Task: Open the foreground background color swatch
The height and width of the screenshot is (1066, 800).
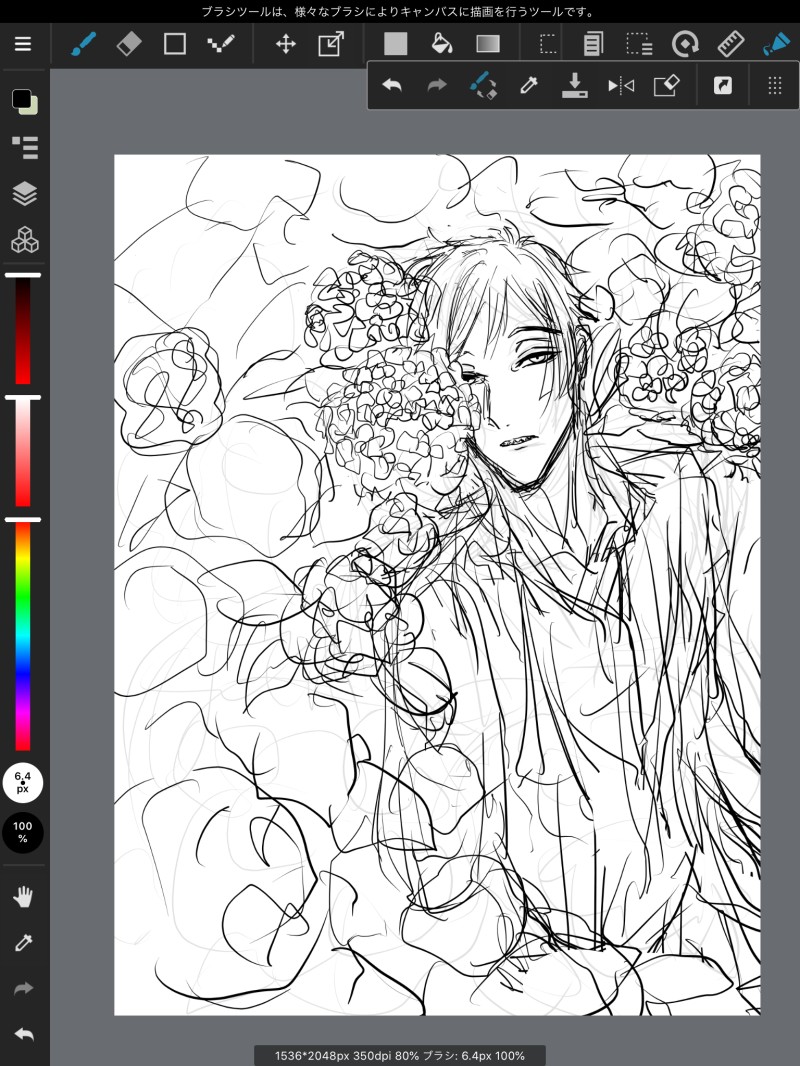Action: coord(24,101)
